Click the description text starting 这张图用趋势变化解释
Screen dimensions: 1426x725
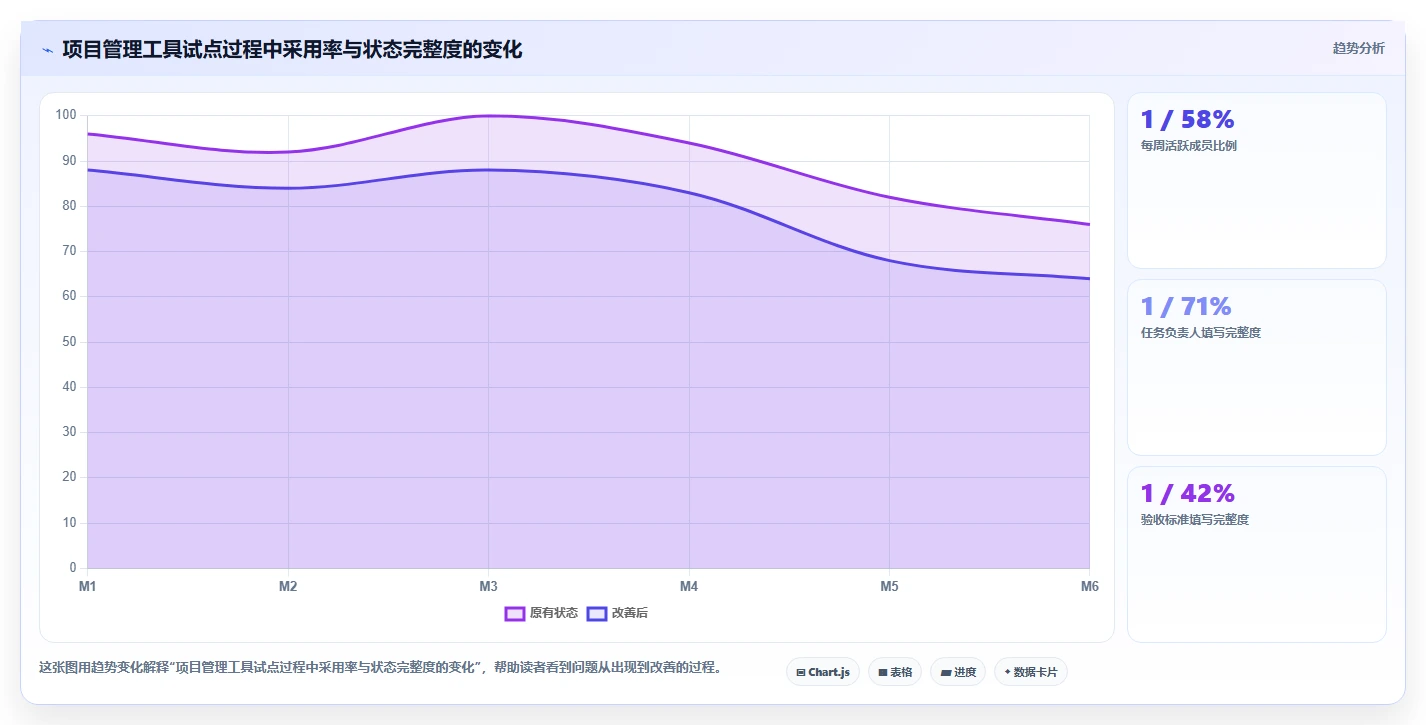point(380,667)
